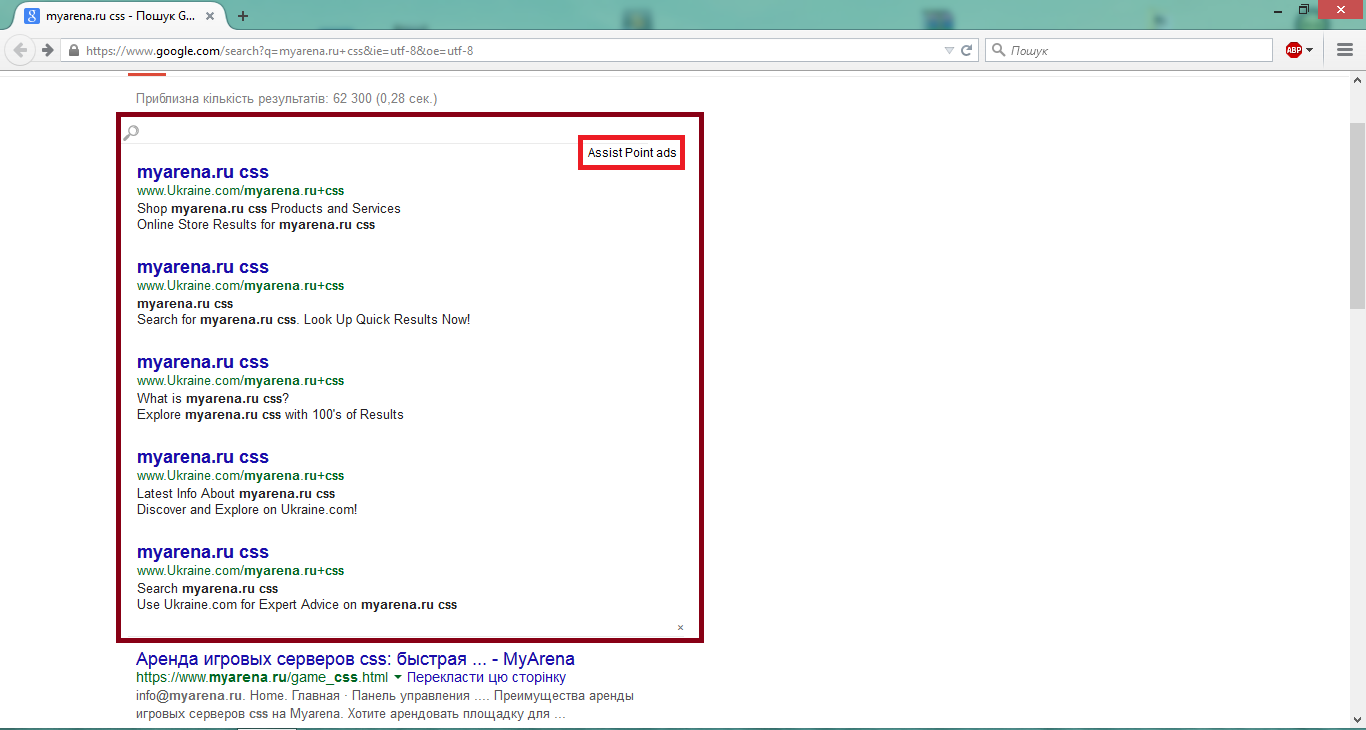Close the ad box with small x
The image size is (1366, 730).
(680, 628)
